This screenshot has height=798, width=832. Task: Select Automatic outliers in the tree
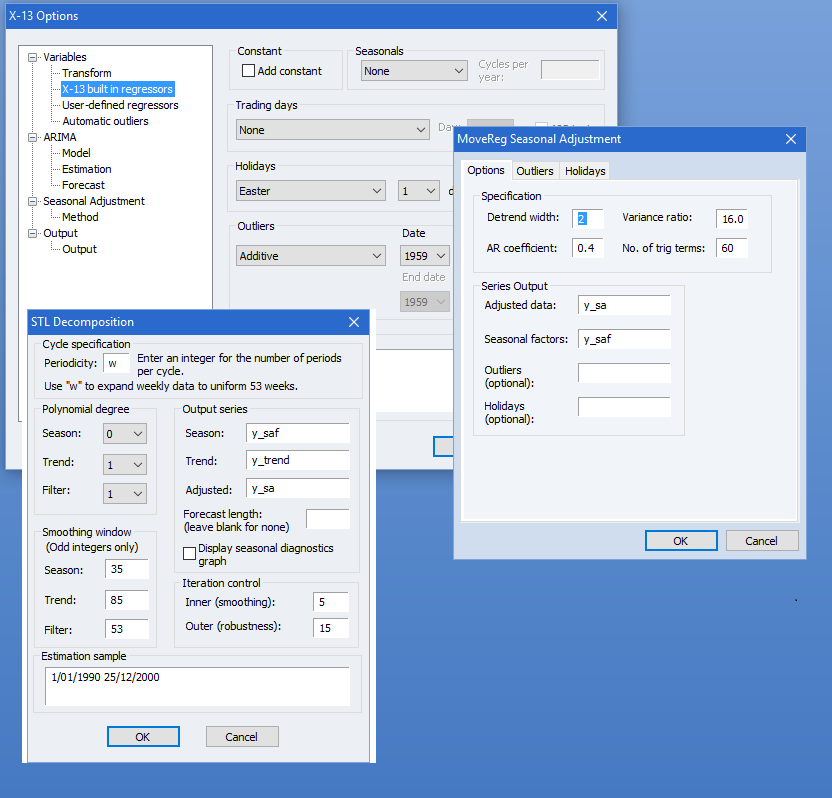click(x=105, y=121)
